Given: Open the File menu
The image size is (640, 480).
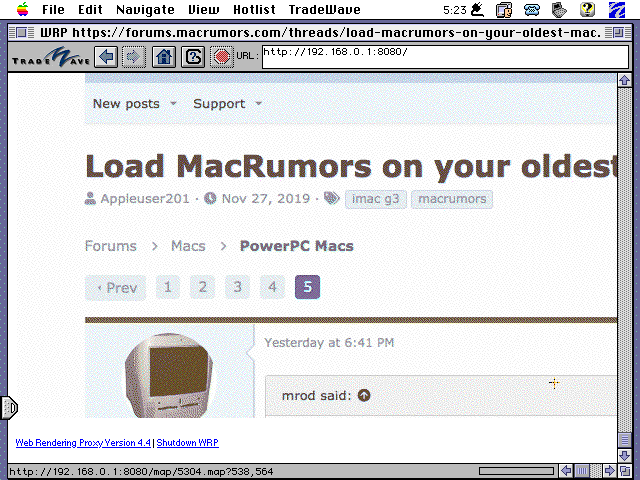Looking at the screenshot, I should click(53, 9).
